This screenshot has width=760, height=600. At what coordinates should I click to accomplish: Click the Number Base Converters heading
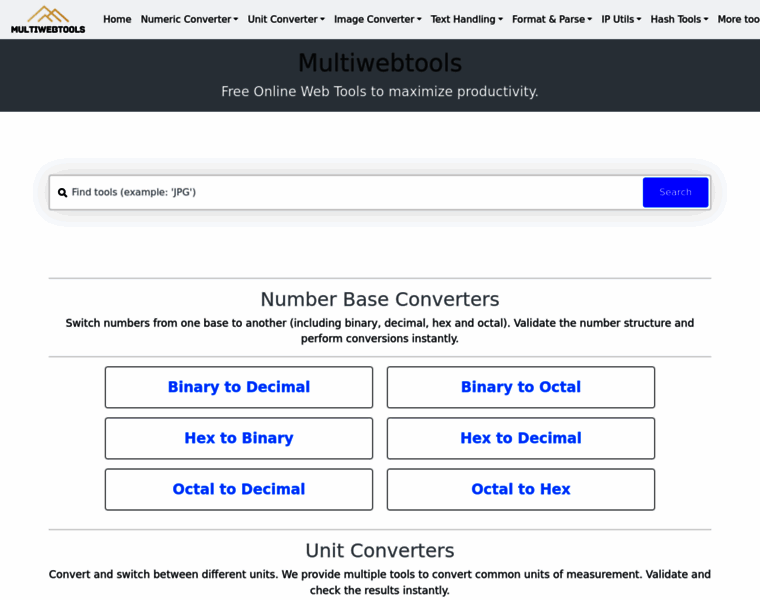click(380, 300)
